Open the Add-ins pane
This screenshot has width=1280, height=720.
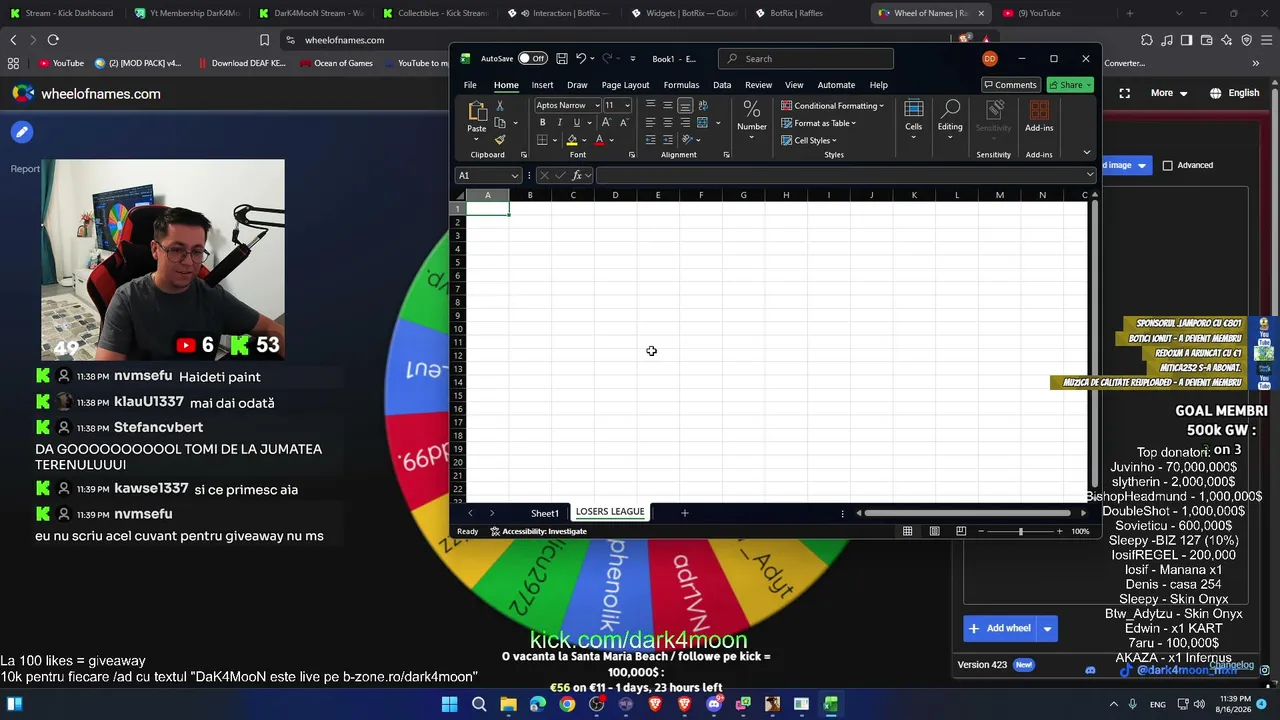coord(1039,116)
